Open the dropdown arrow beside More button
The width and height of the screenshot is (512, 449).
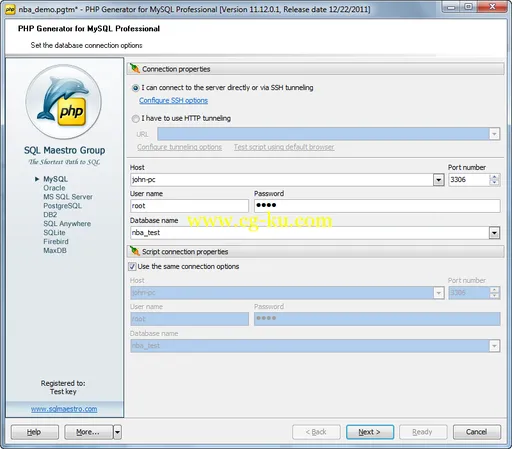click(117, 432)
